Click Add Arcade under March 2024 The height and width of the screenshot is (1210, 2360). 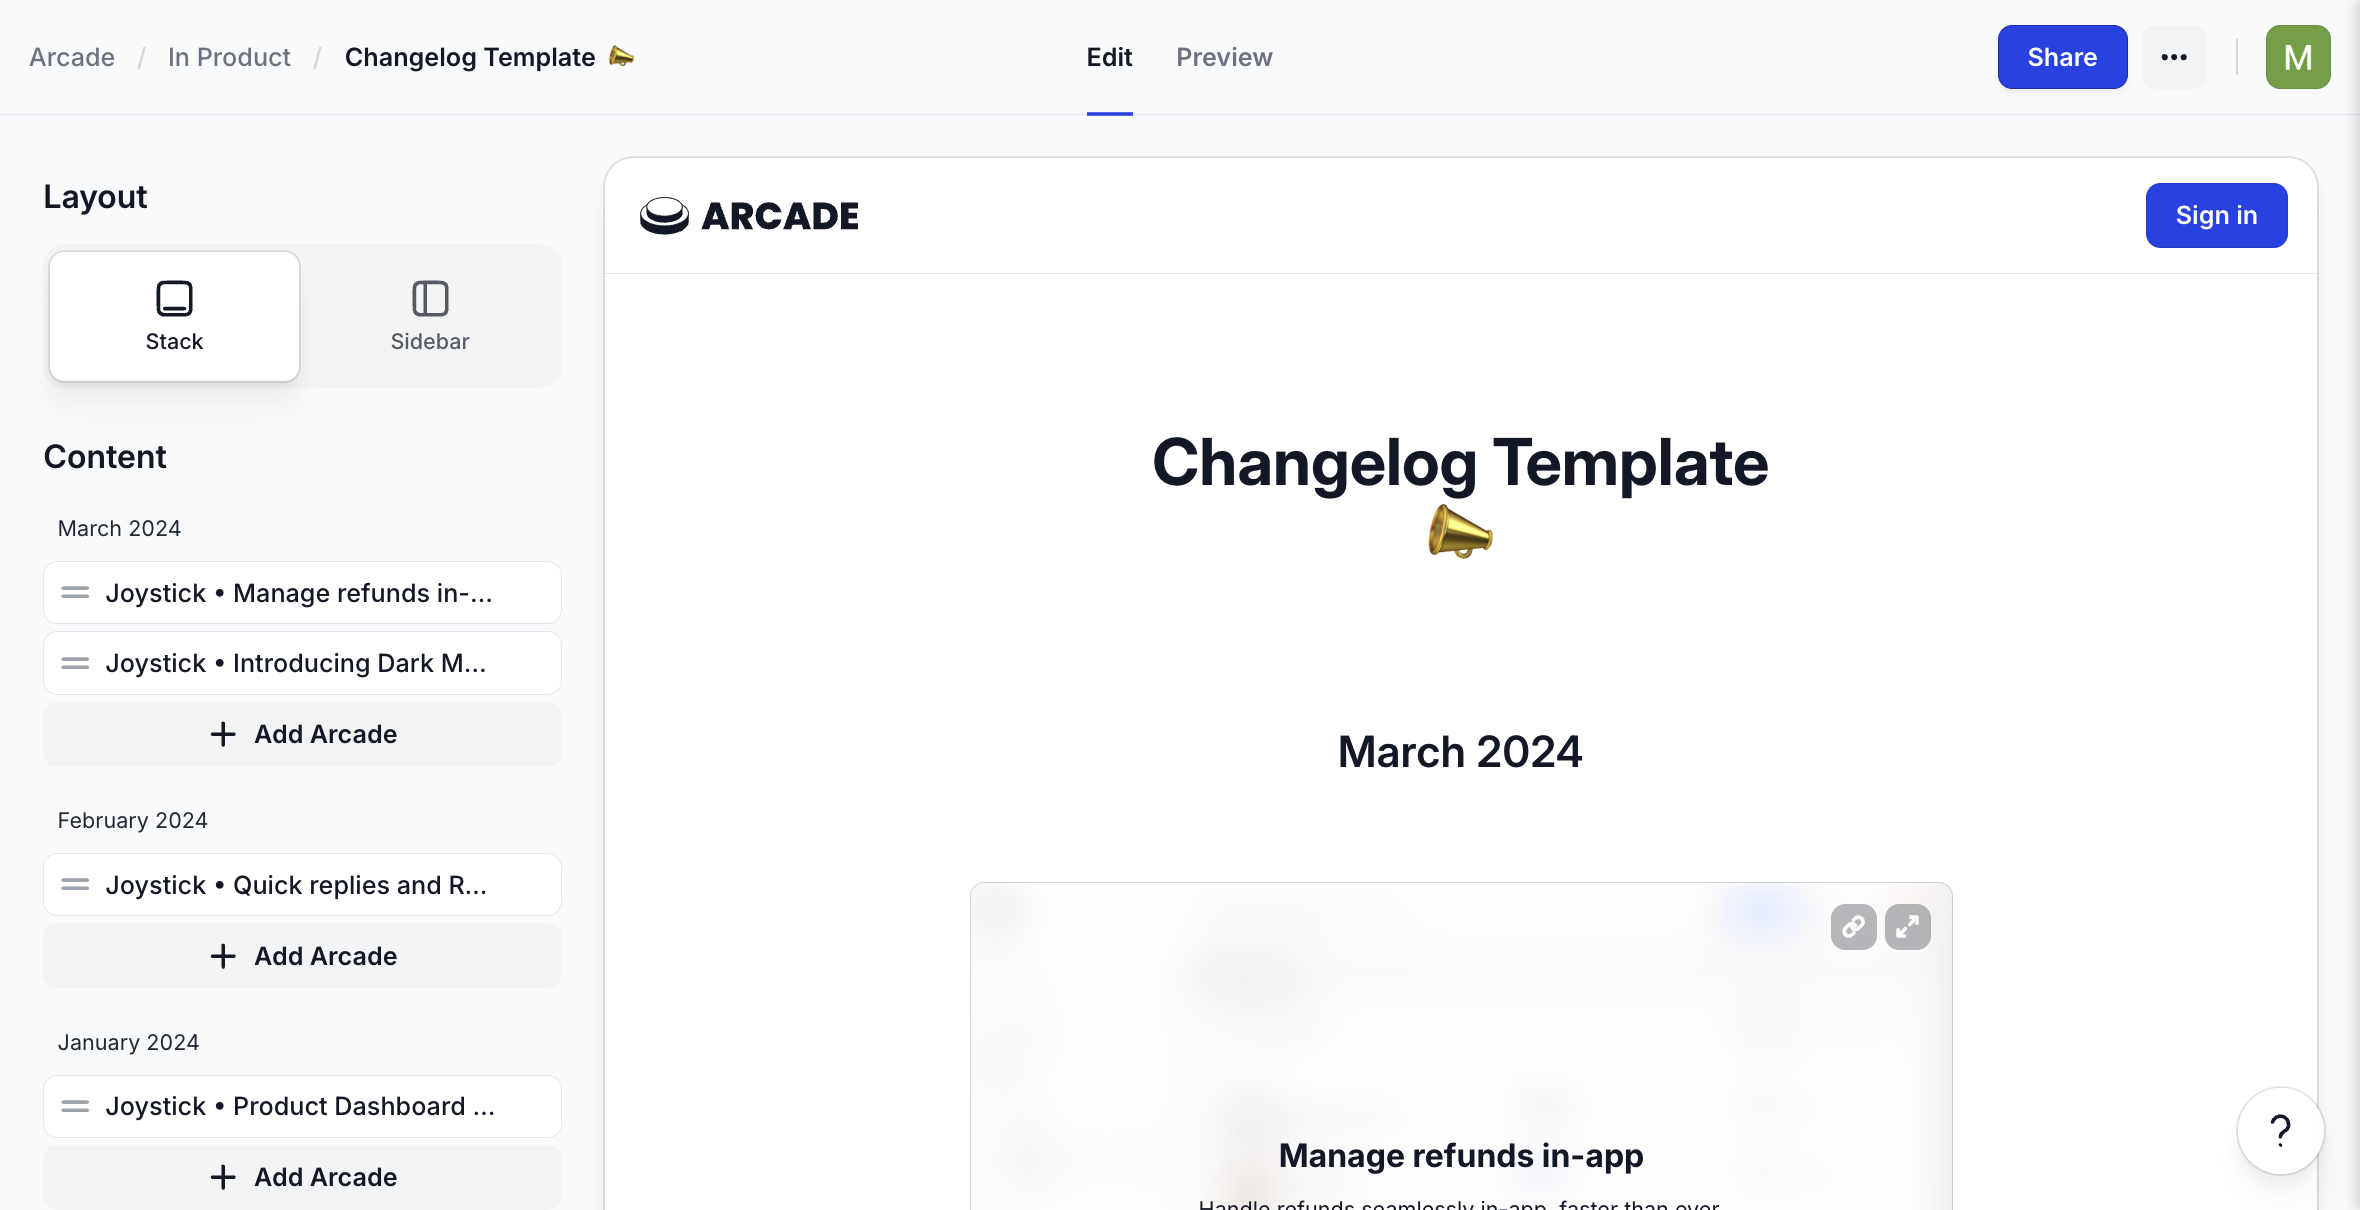302,733
